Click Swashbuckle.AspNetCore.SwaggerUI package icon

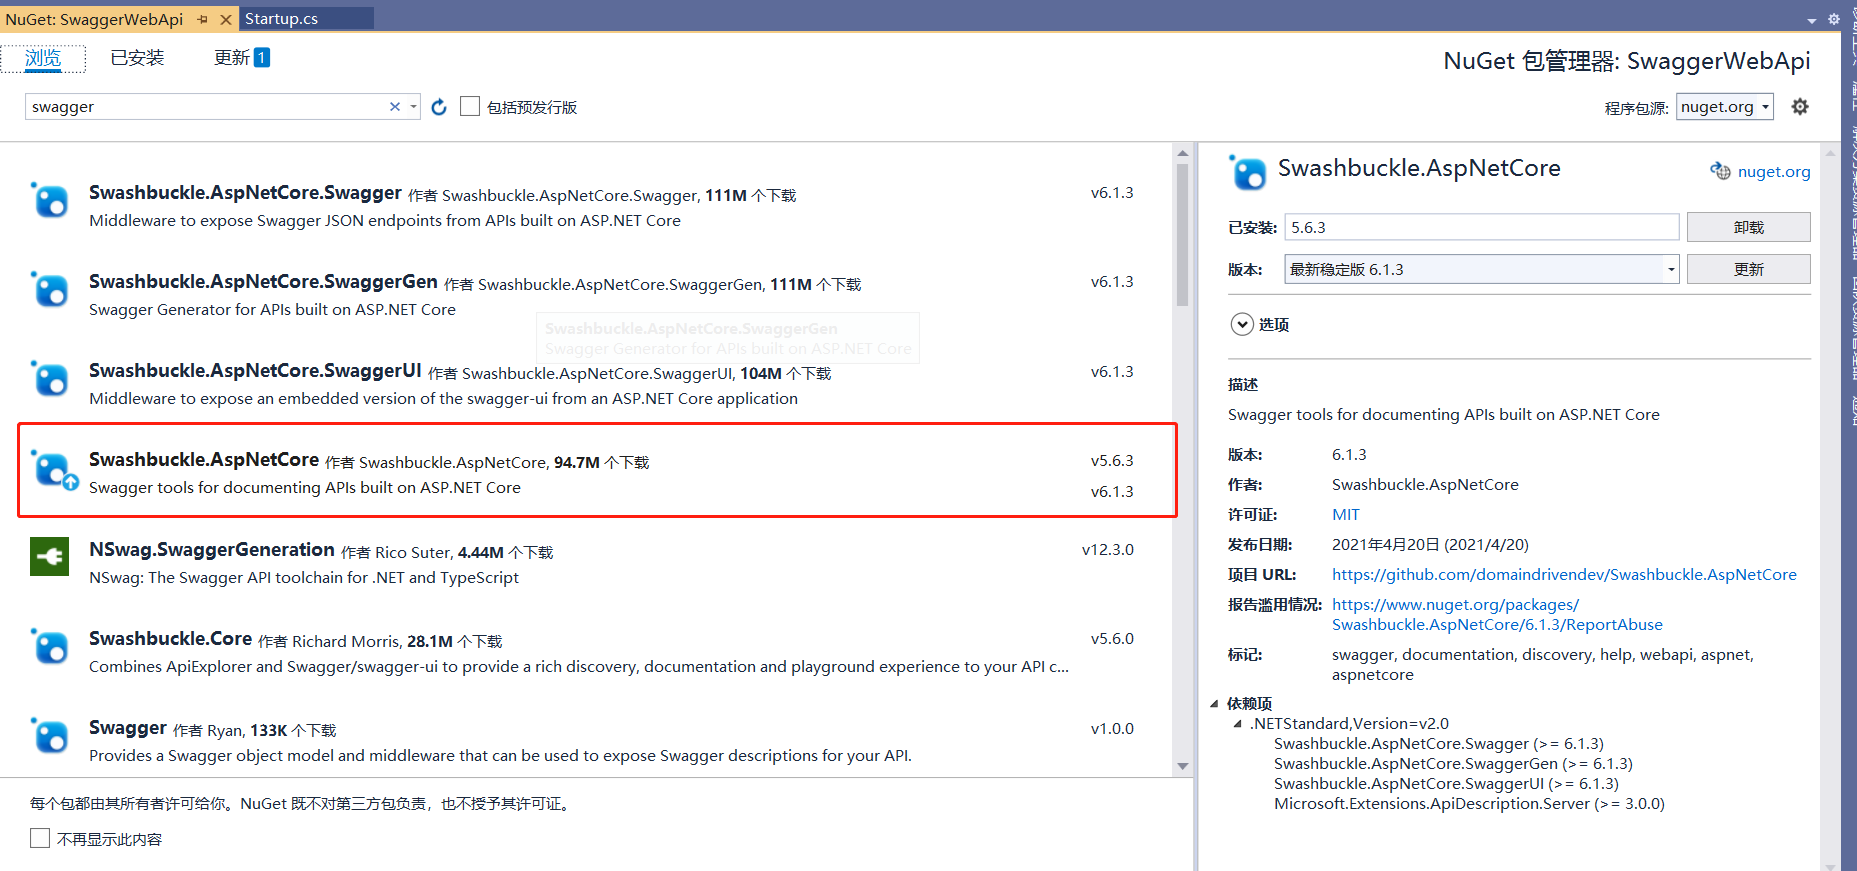click(50, 379)
